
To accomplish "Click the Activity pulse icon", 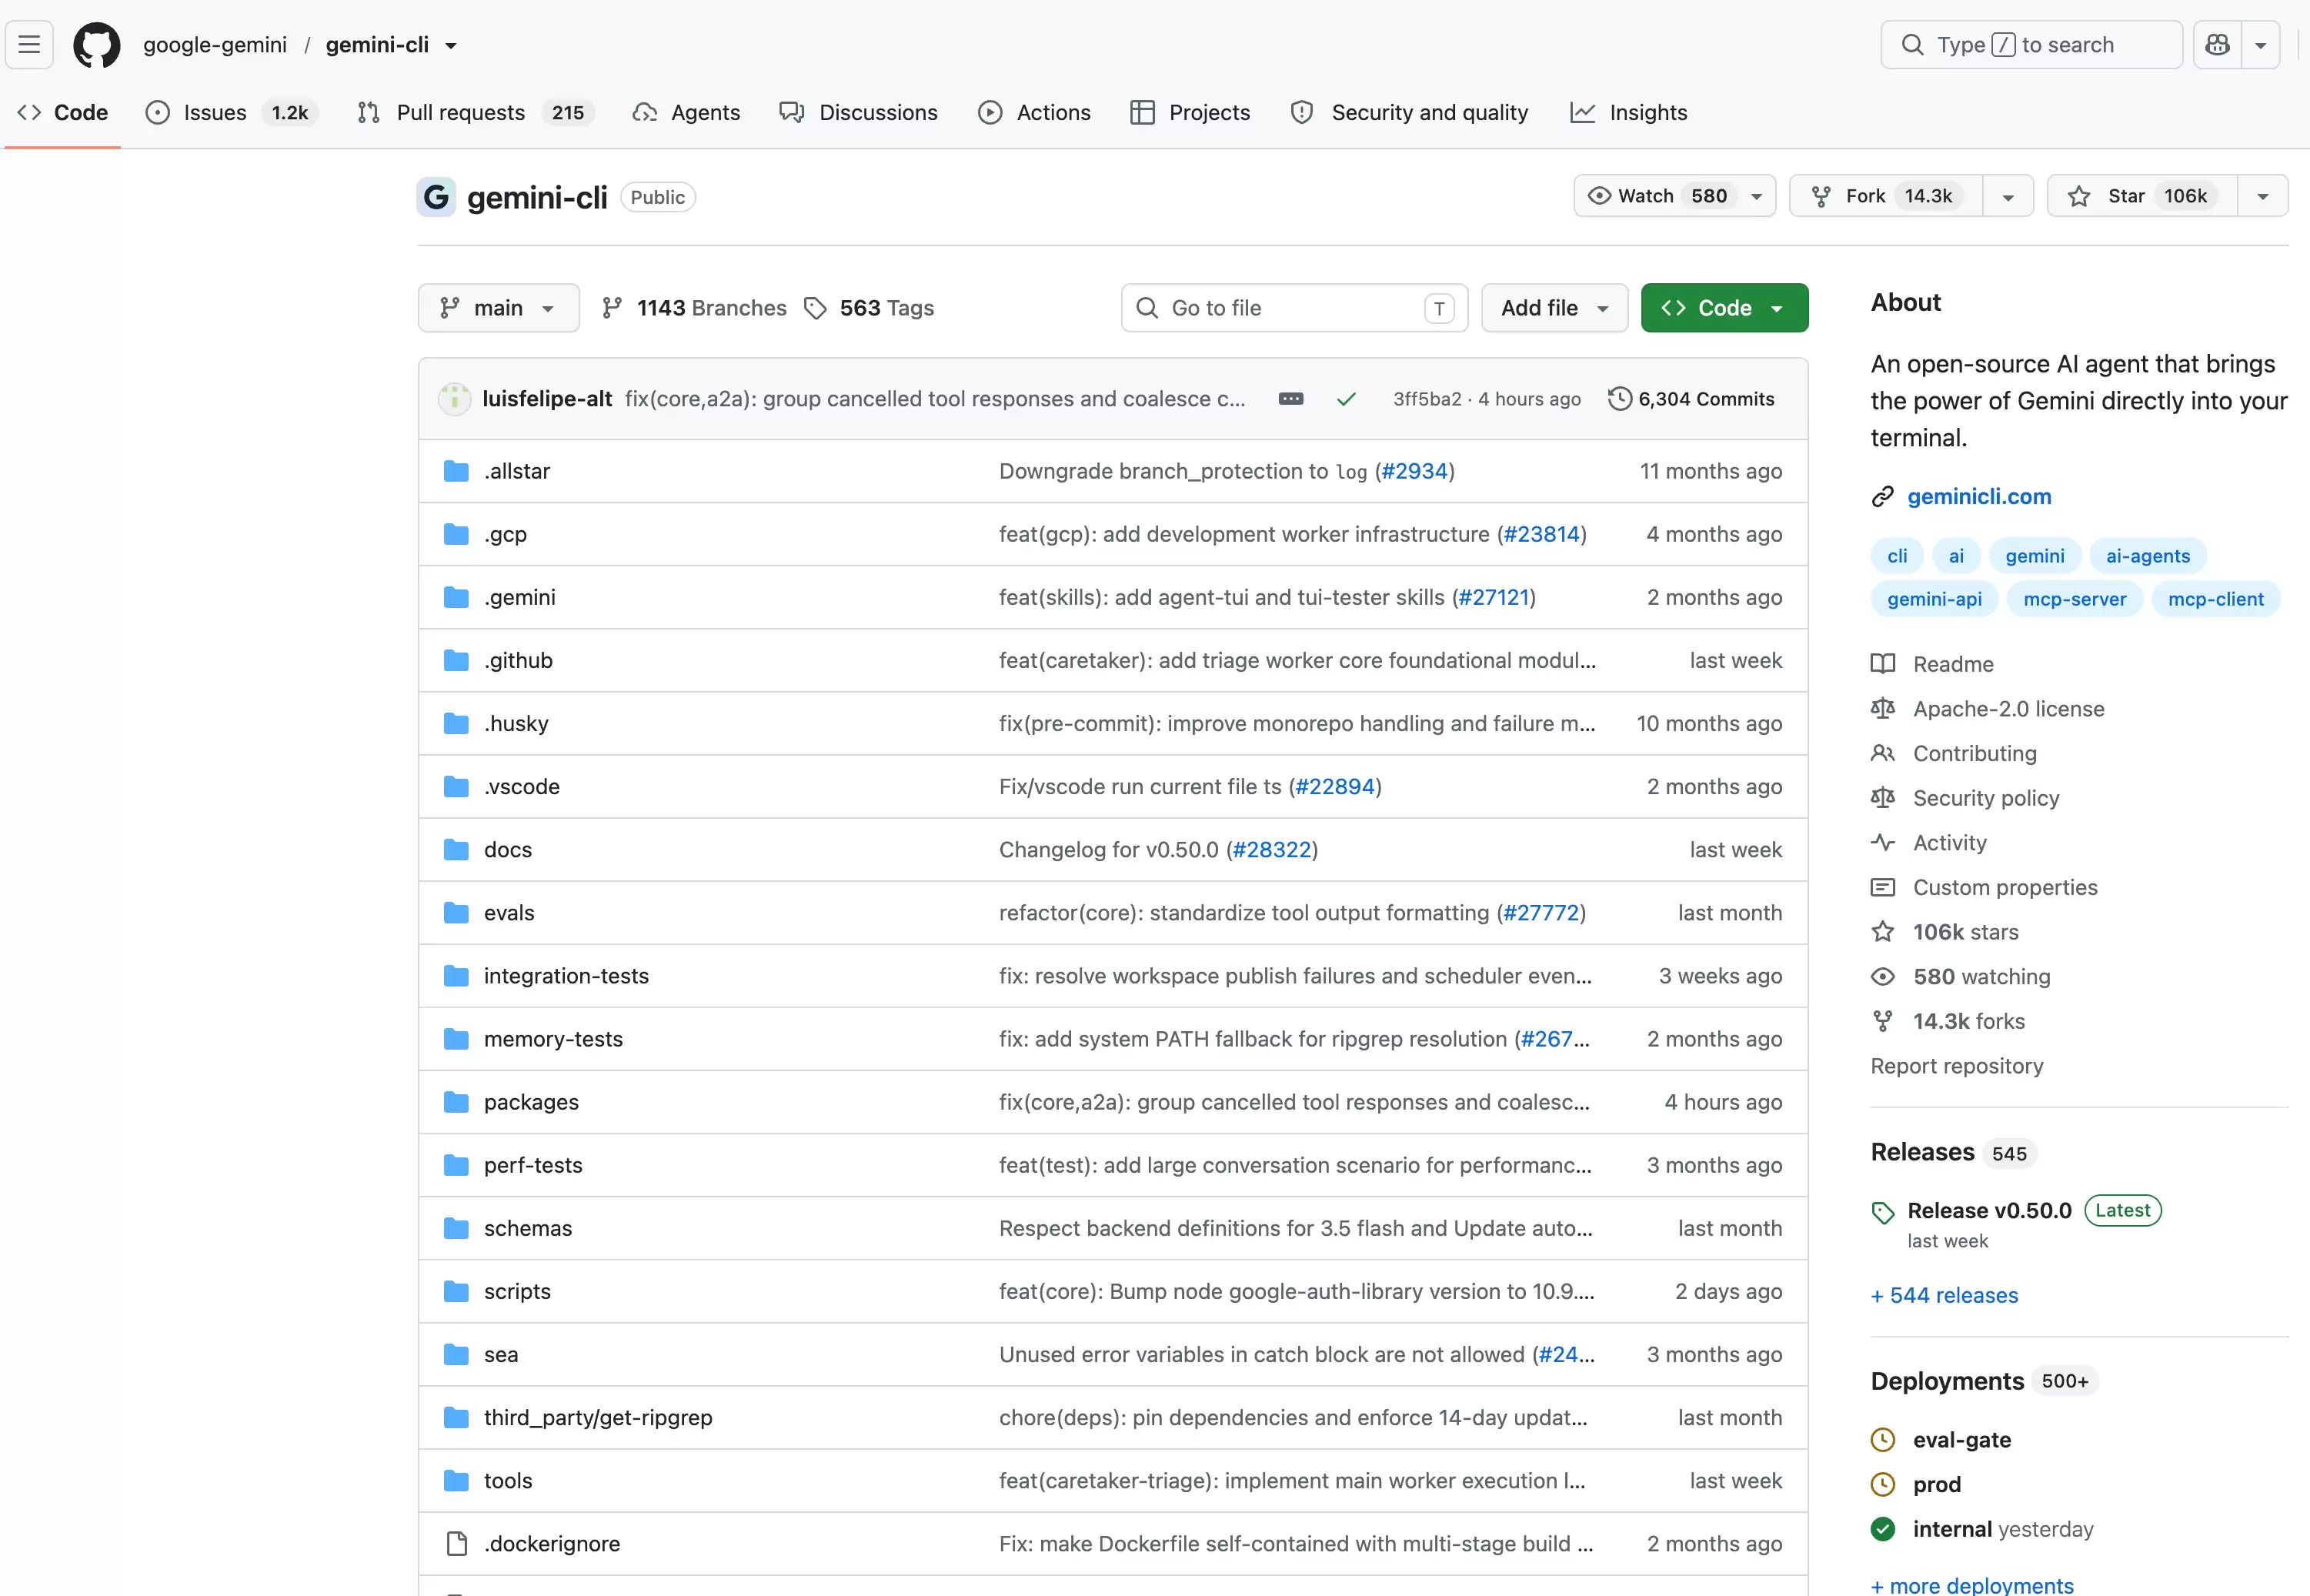I will point(1882,843).
